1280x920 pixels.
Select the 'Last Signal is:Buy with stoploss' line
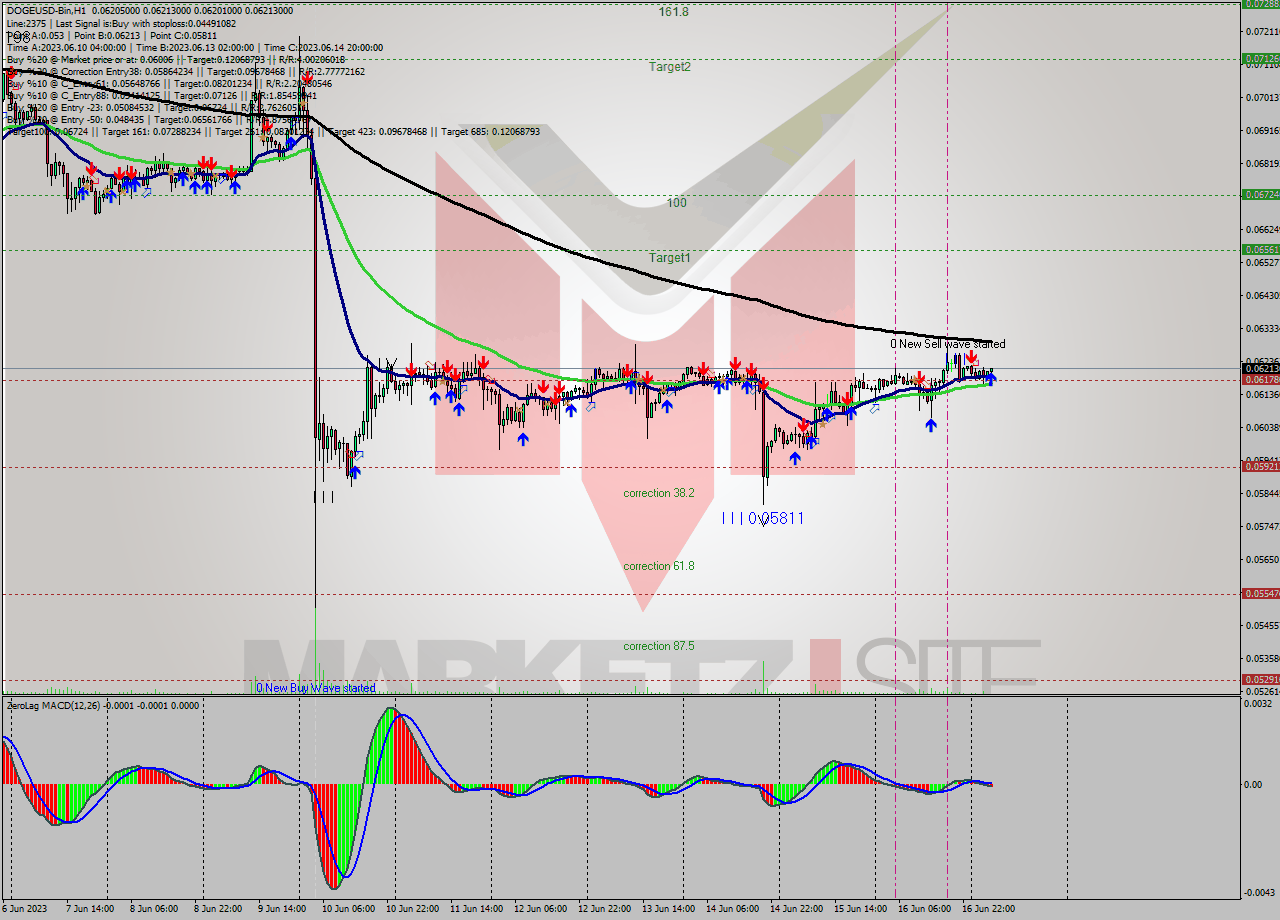coord(146,23)
